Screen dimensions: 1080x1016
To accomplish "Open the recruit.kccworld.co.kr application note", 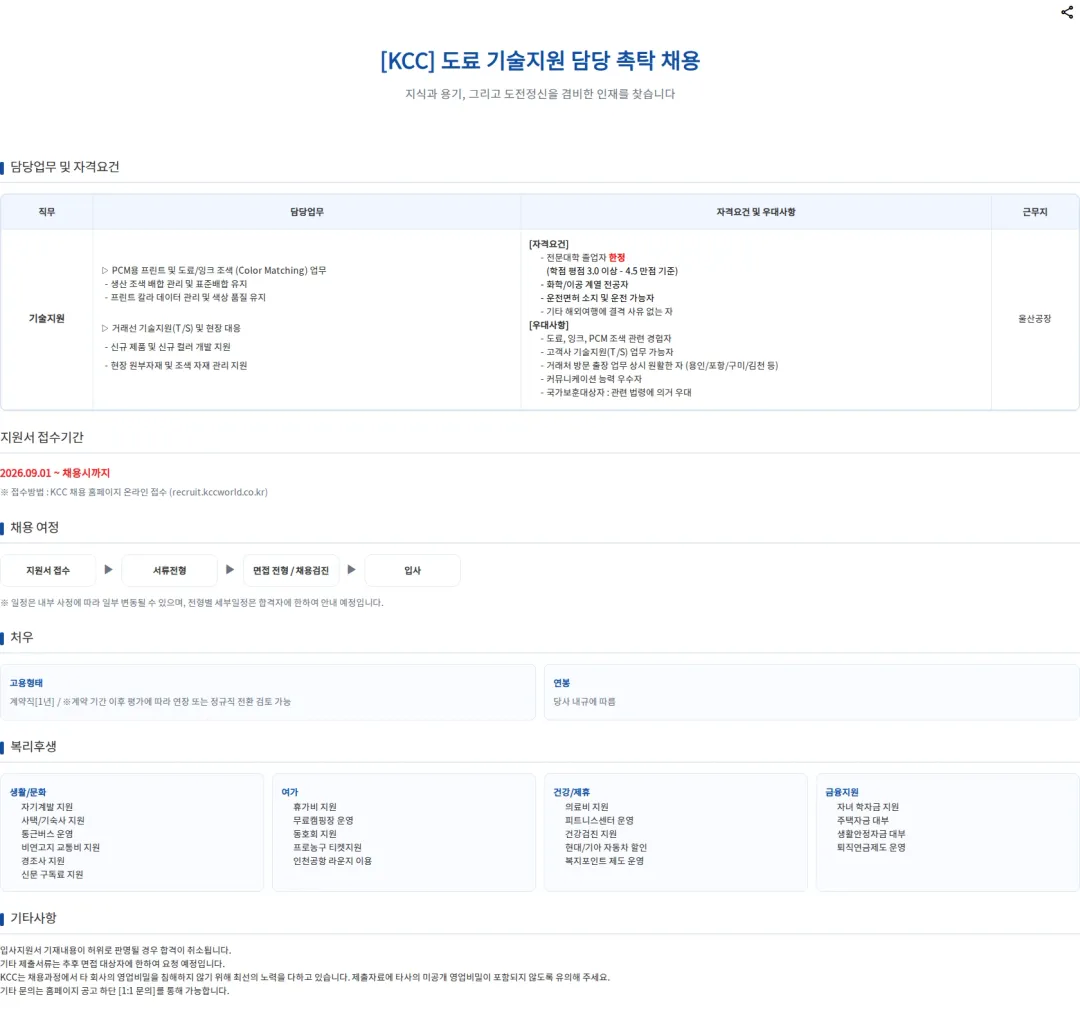I will [x=134, y=492].
